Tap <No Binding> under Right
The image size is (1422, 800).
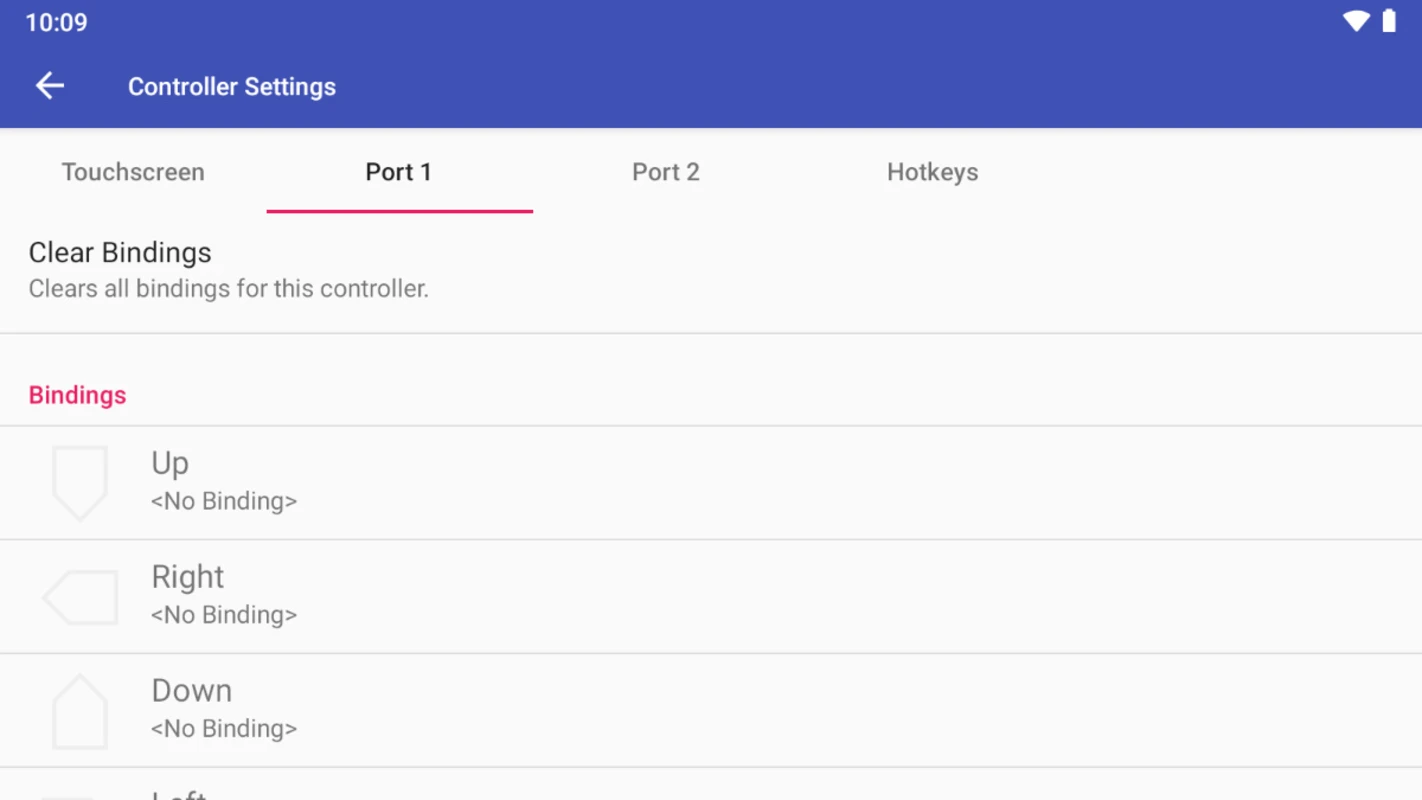(x=224, y=615)
